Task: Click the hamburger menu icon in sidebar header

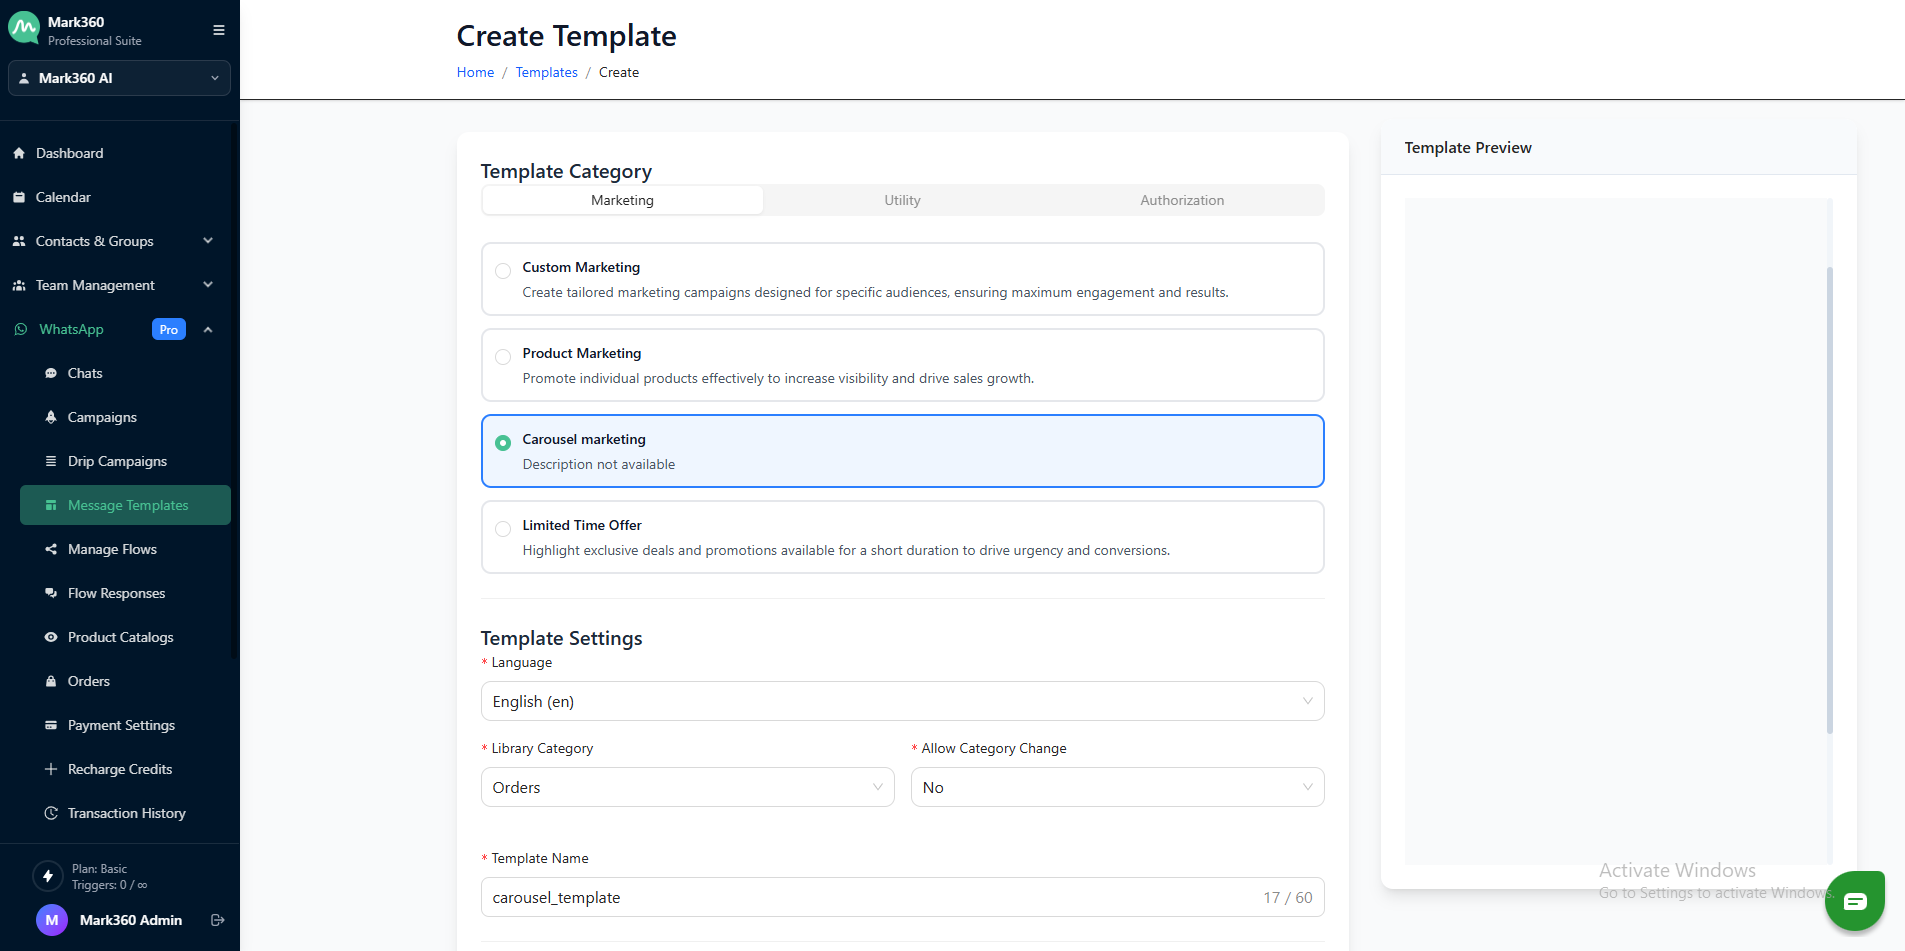Action: (x=218, y=30)
